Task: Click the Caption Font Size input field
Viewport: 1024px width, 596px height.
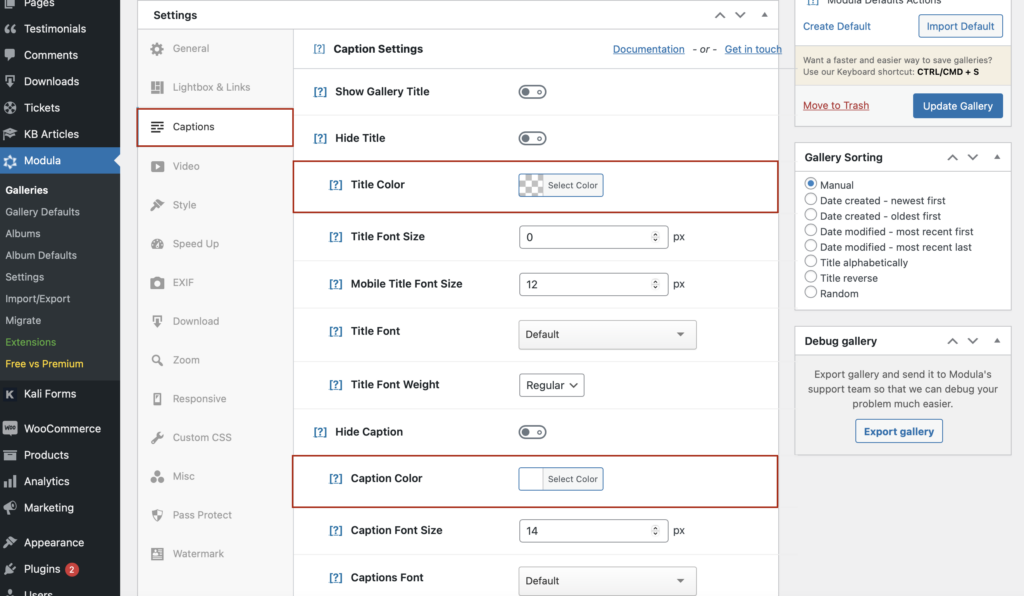Action: pyautogui.click(x=594, y=531)
